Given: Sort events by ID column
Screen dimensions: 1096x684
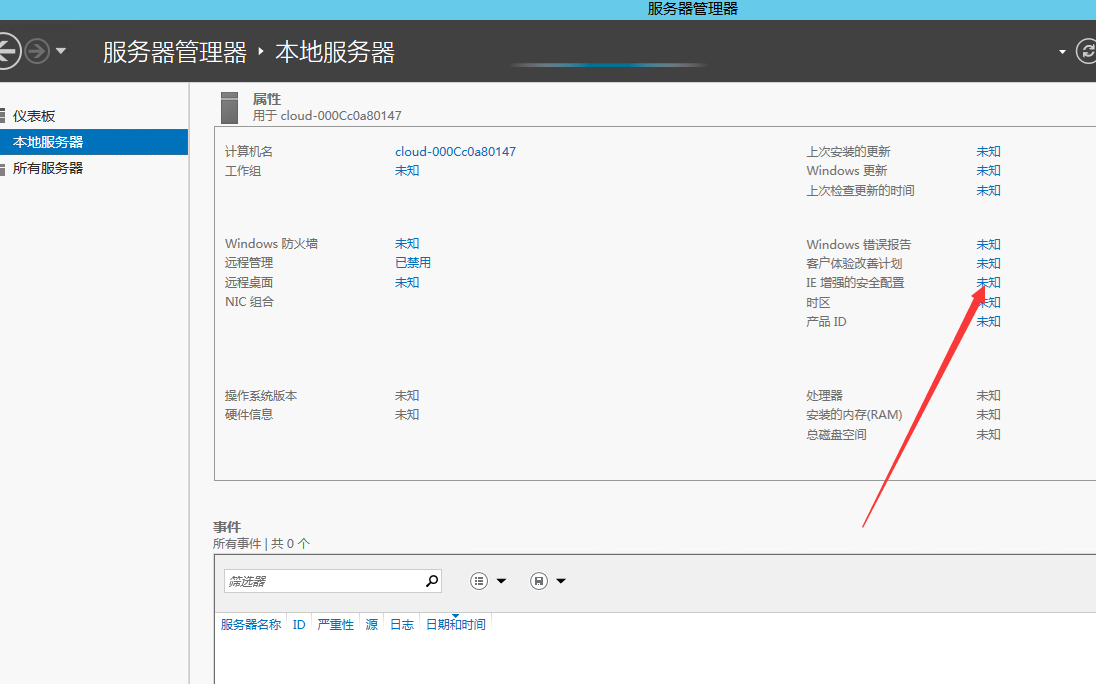Looking at the screenshot, I should (x=298, y=625).
